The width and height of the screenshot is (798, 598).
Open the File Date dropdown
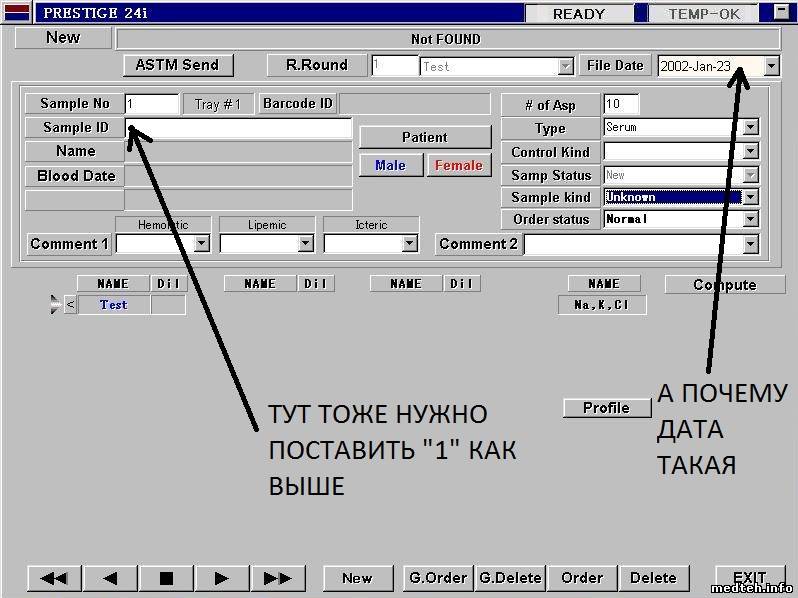pos(771,66)
